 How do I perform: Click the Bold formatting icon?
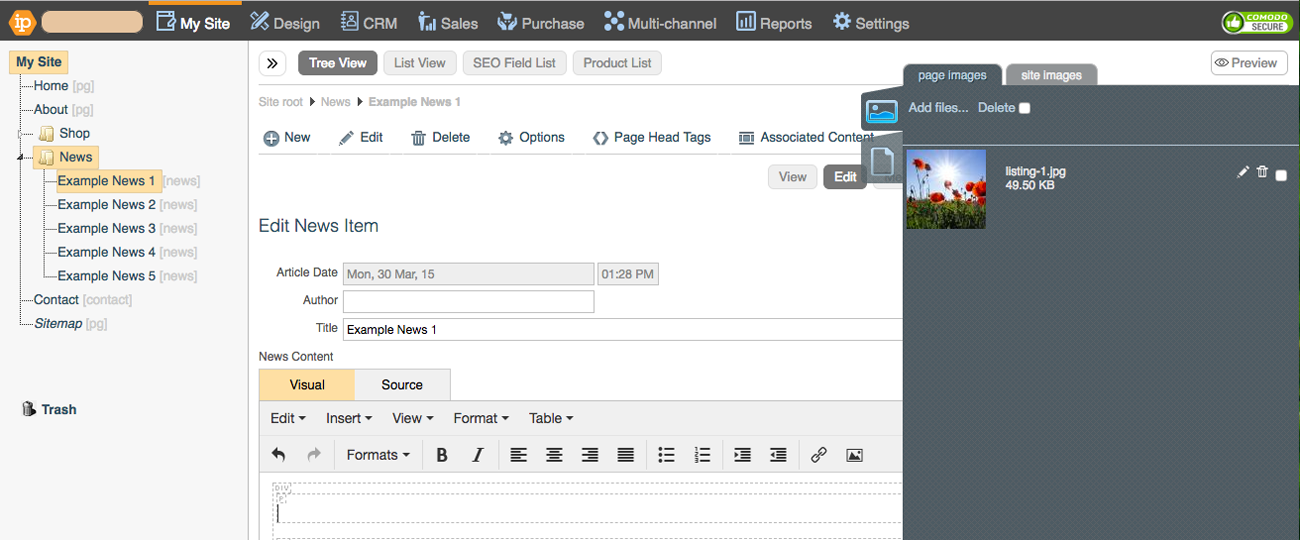(442, 455)
